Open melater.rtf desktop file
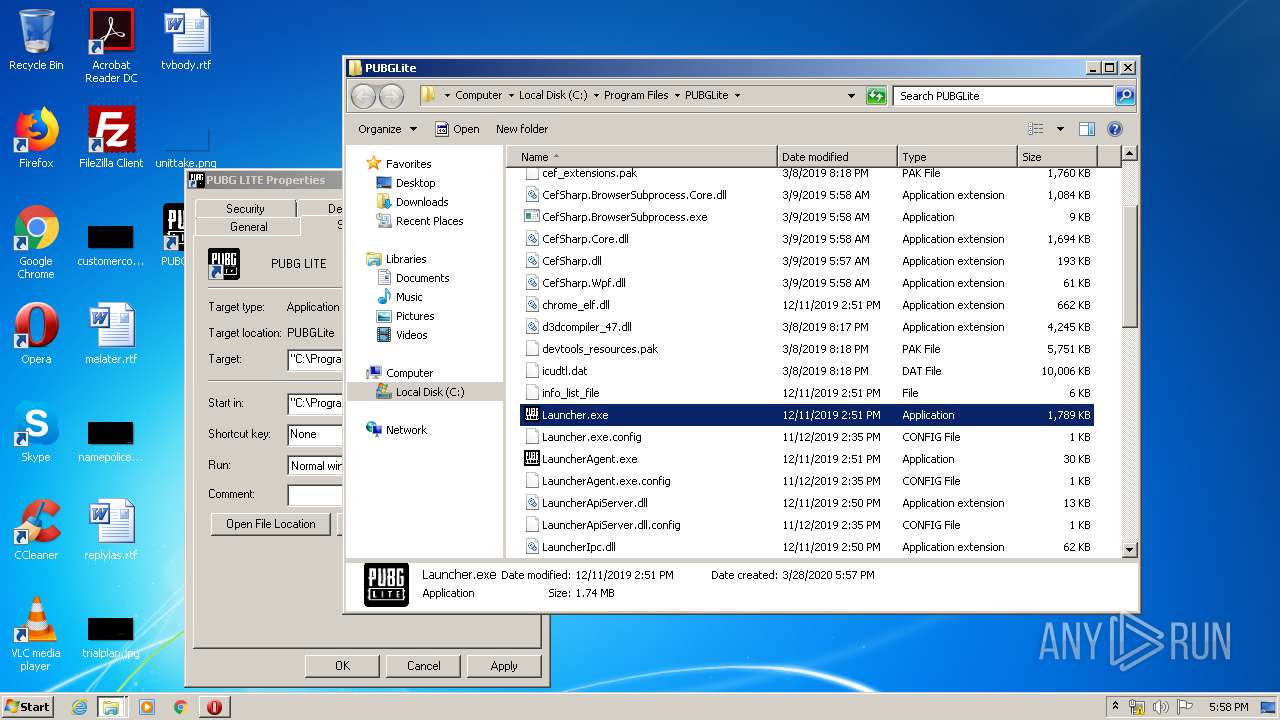Screen dimensions: 1280x720 [111, 334]
